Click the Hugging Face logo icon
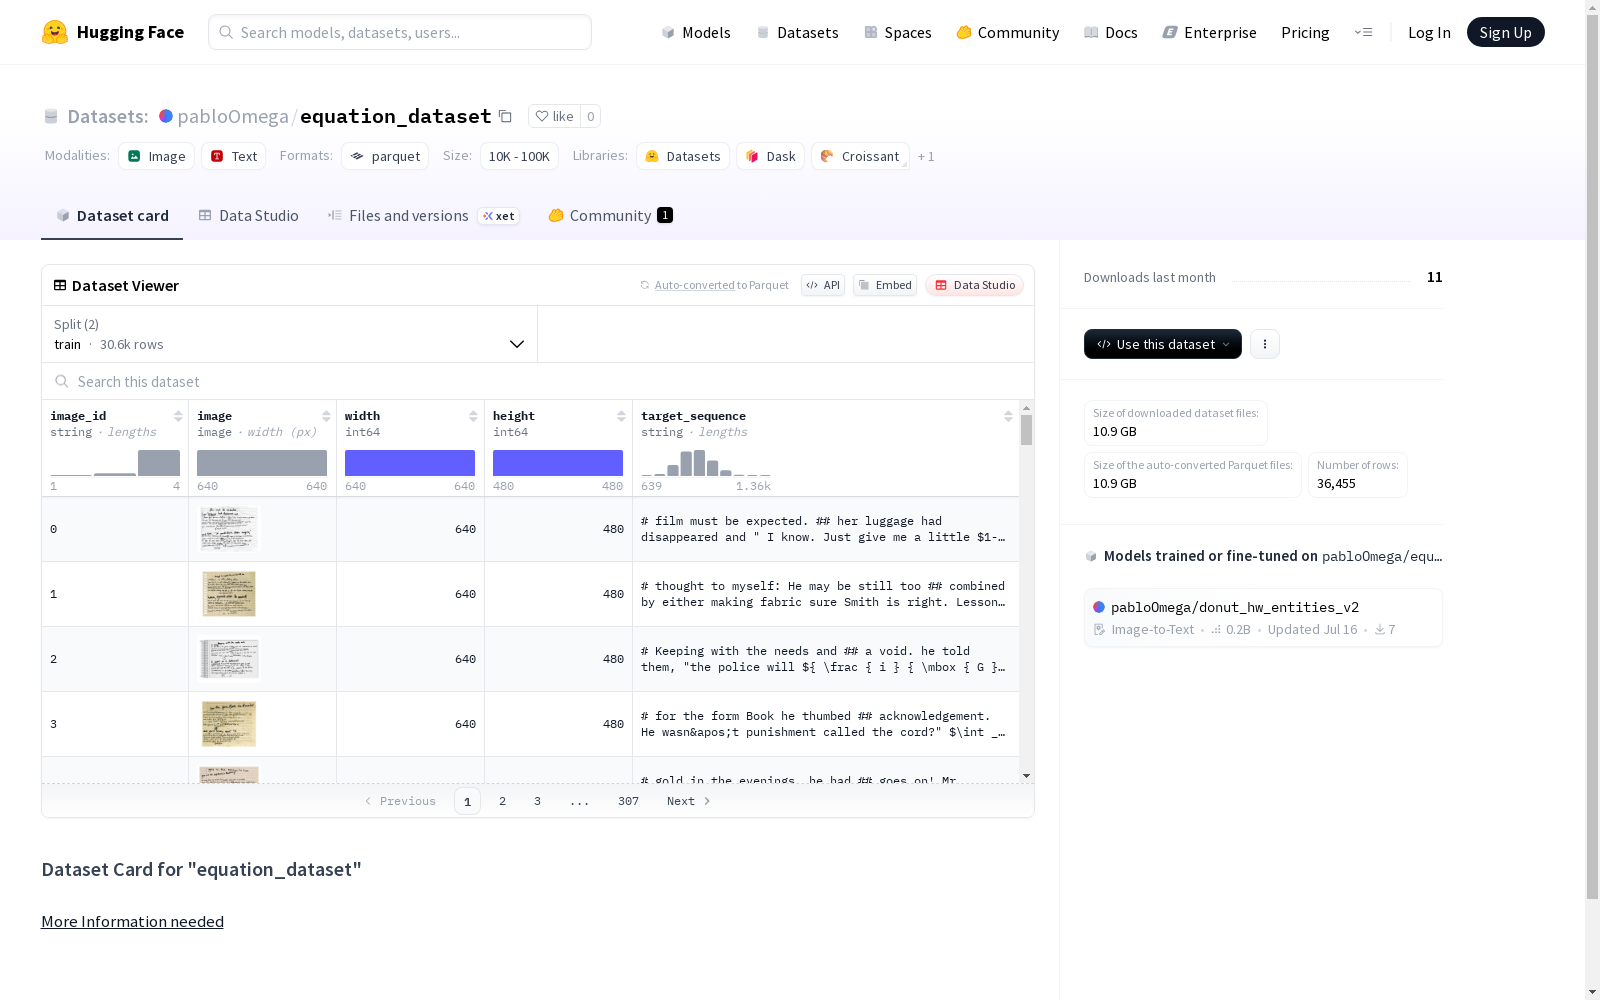 pos(55,32)
